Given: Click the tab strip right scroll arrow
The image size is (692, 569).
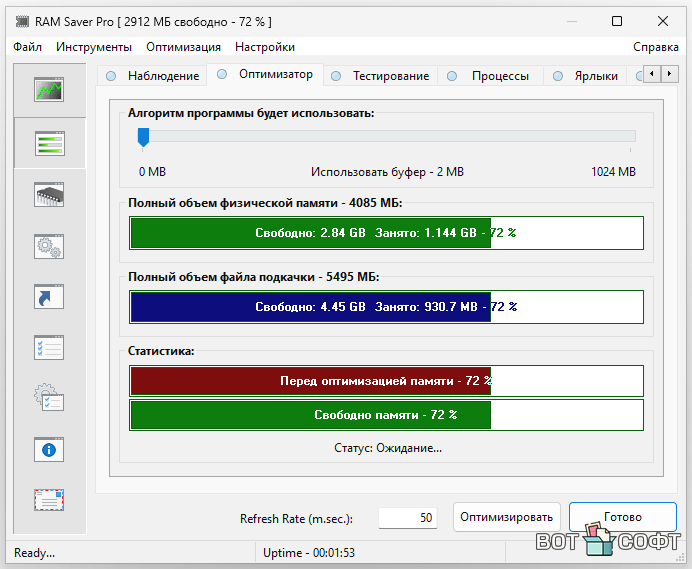Looking at the screenshot, I should 669,74.
